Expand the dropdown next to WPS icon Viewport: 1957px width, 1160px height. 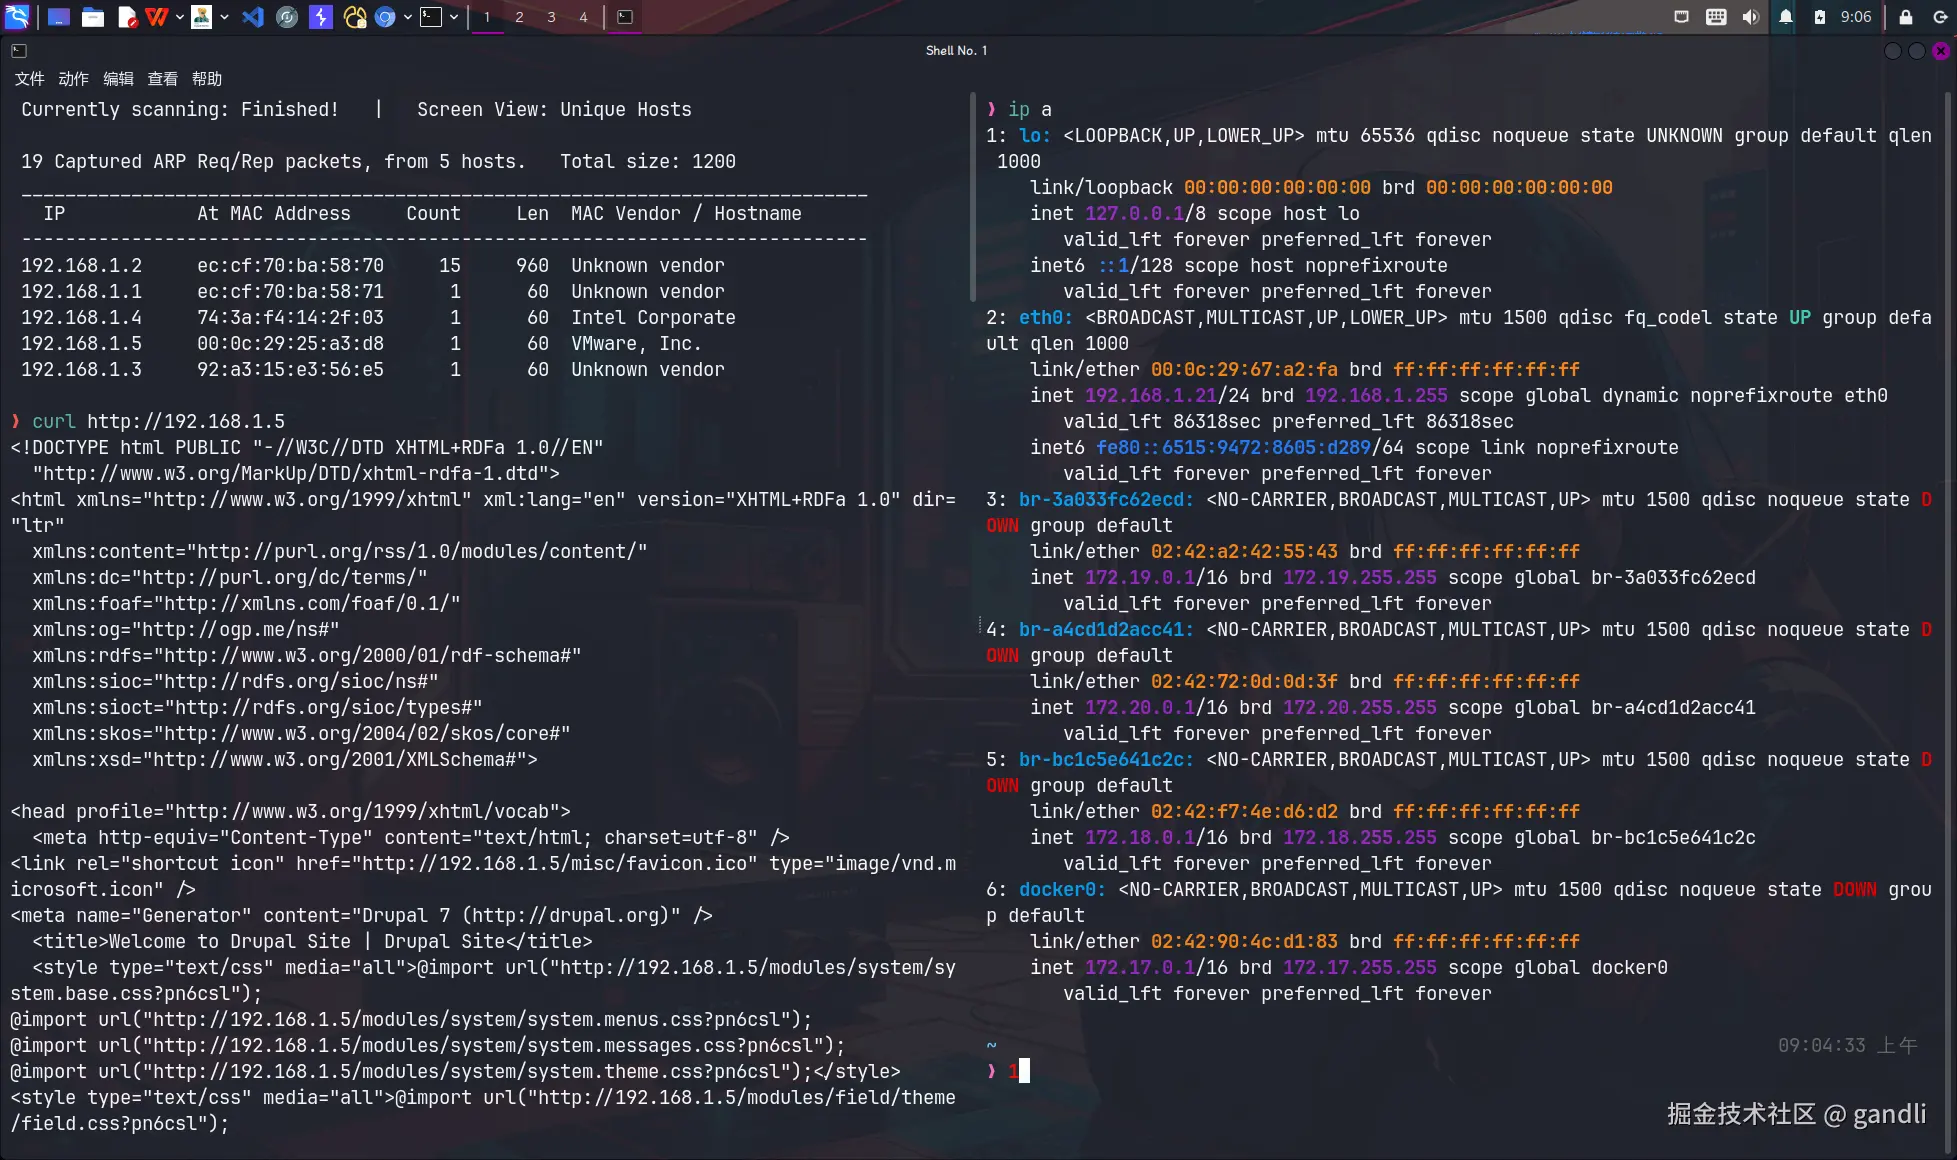[180, 17]
